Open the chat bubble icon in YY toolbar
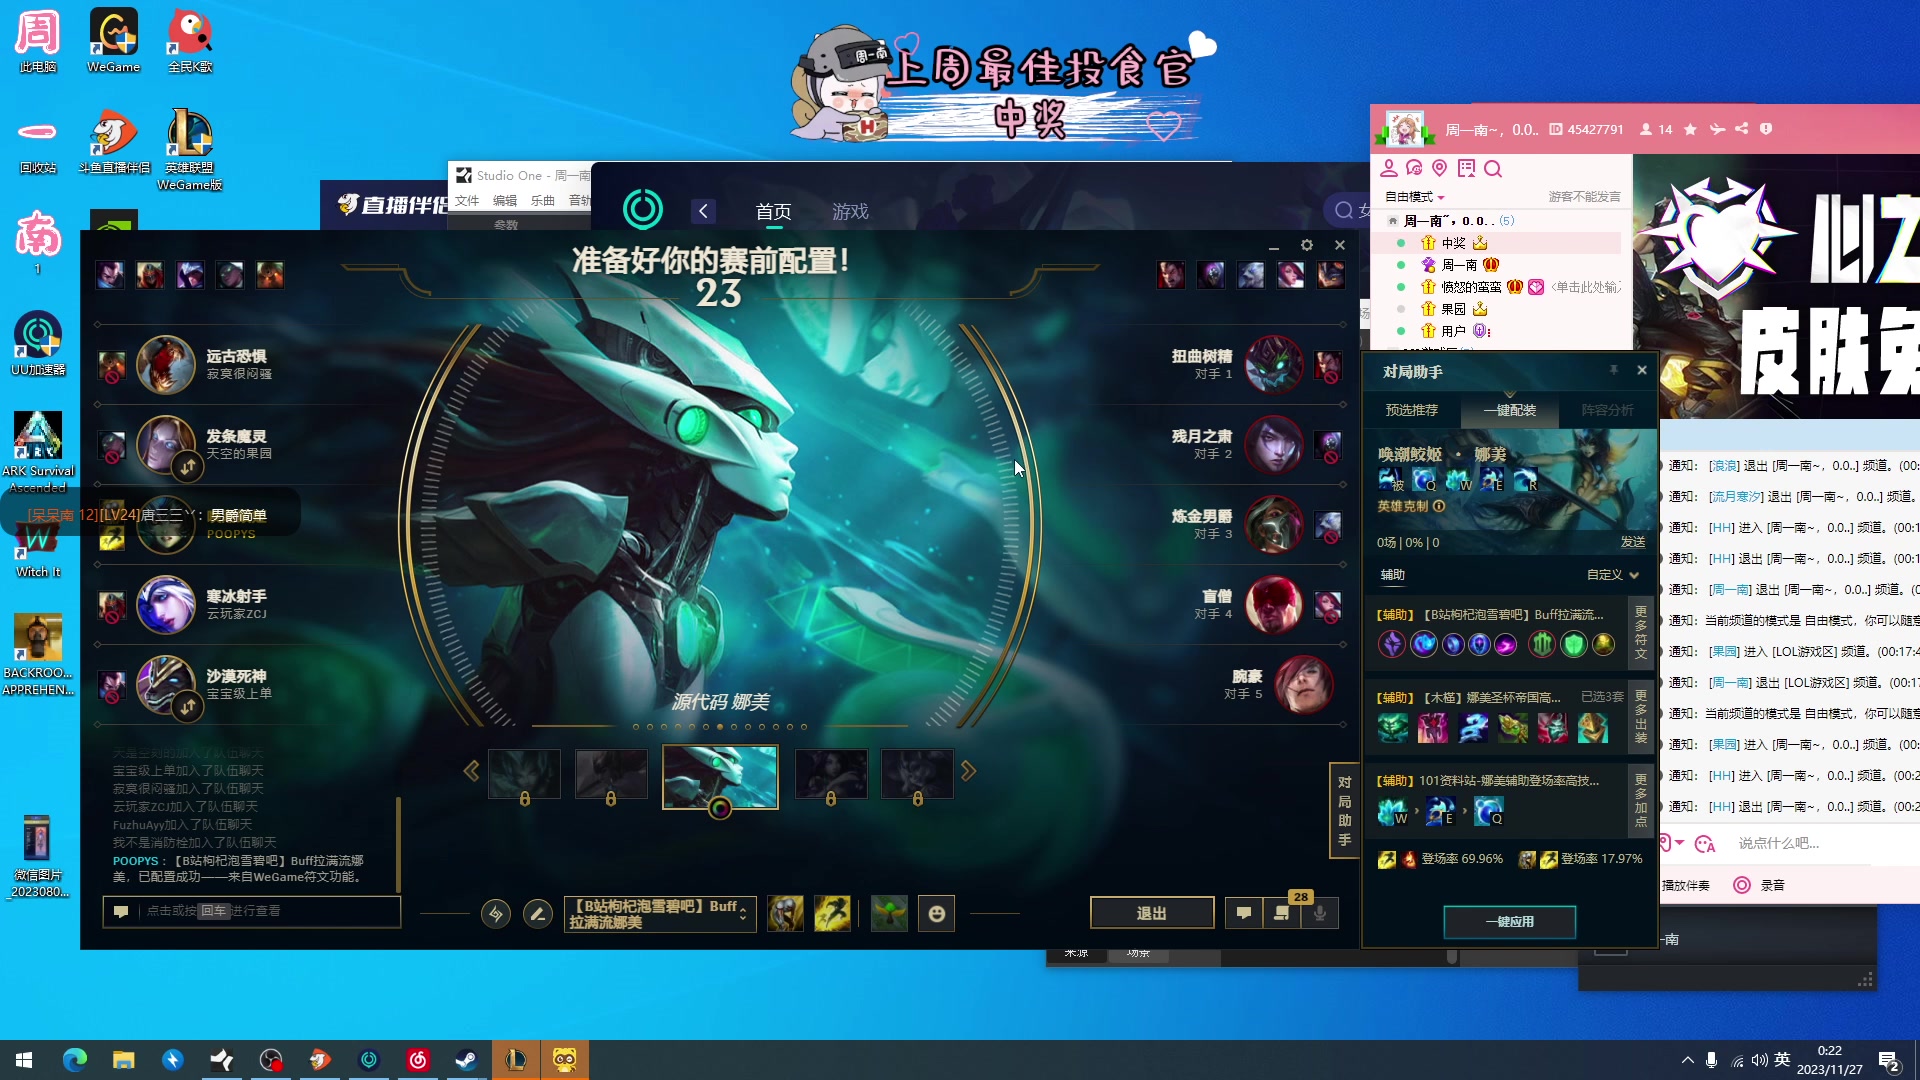The width and height of the screenshot is (1920, 1080). click(x=1414, y=168)
